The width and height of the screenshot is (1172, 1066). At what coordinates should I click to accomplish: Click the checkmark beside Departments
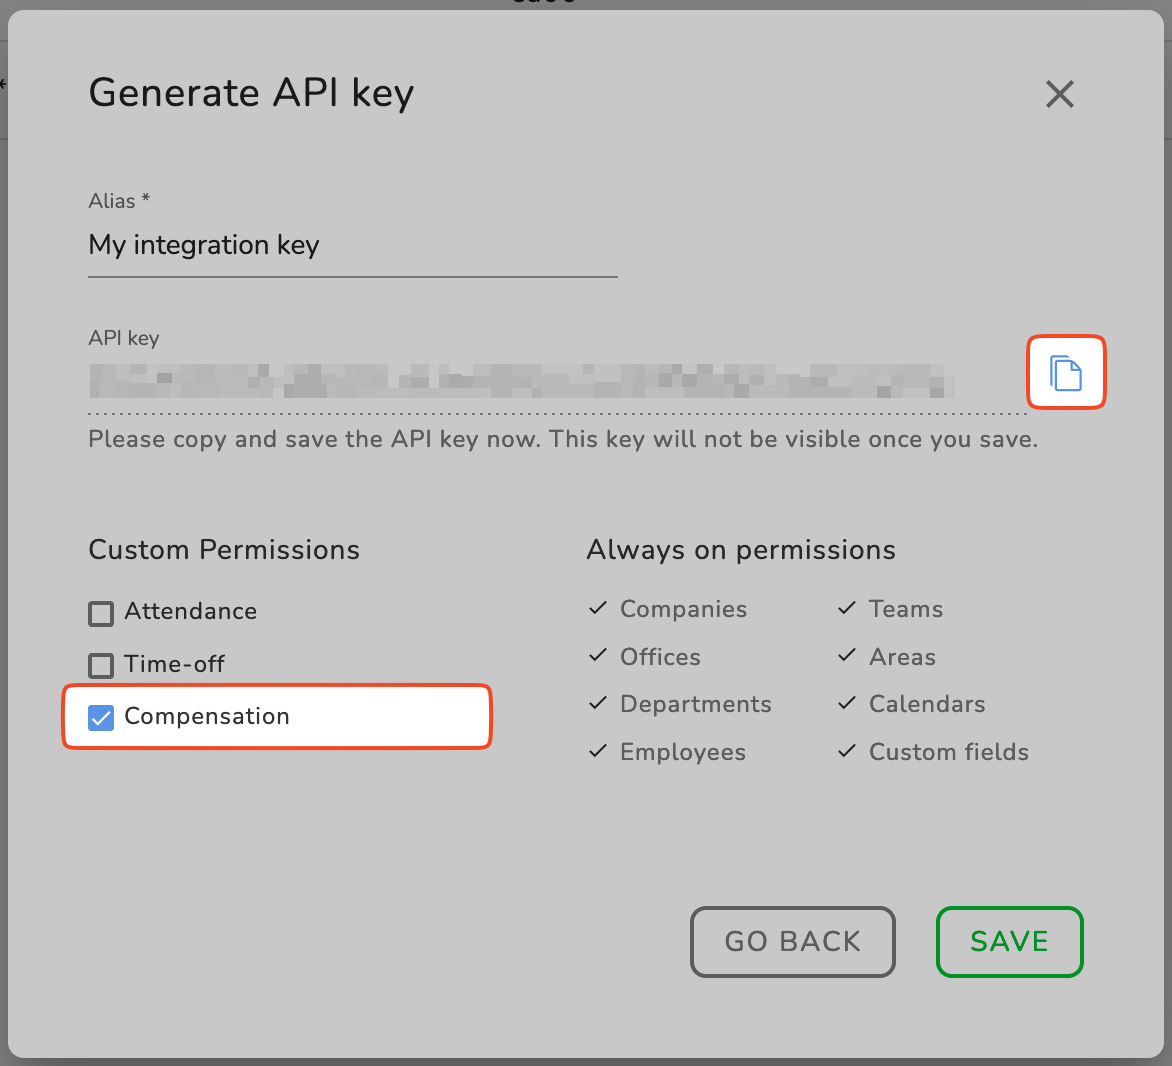pyautogui.click(x=598, y=704)
